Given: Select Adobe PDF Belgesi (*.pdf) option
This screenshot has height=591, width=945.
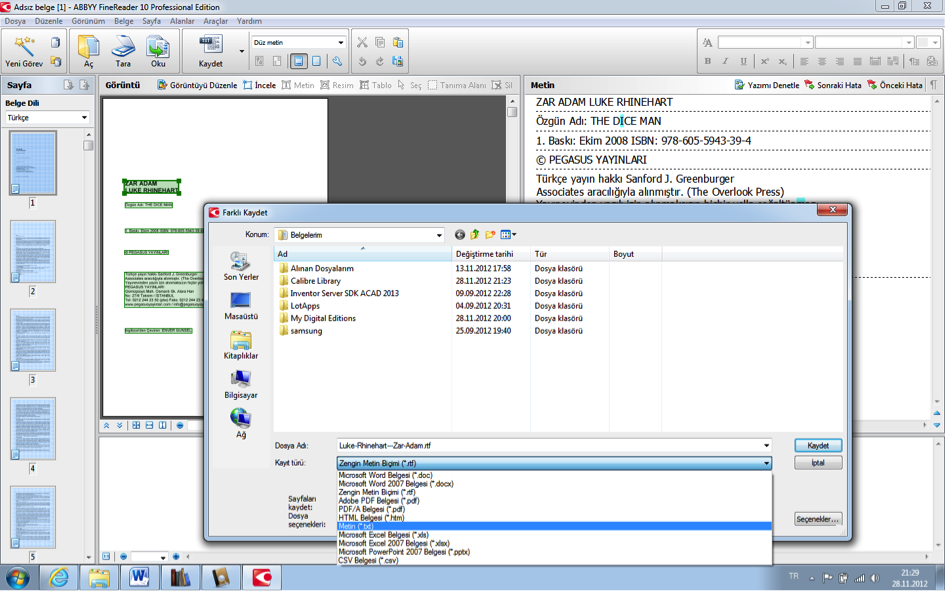Looking at the screenshot, I should pos(554,501).
